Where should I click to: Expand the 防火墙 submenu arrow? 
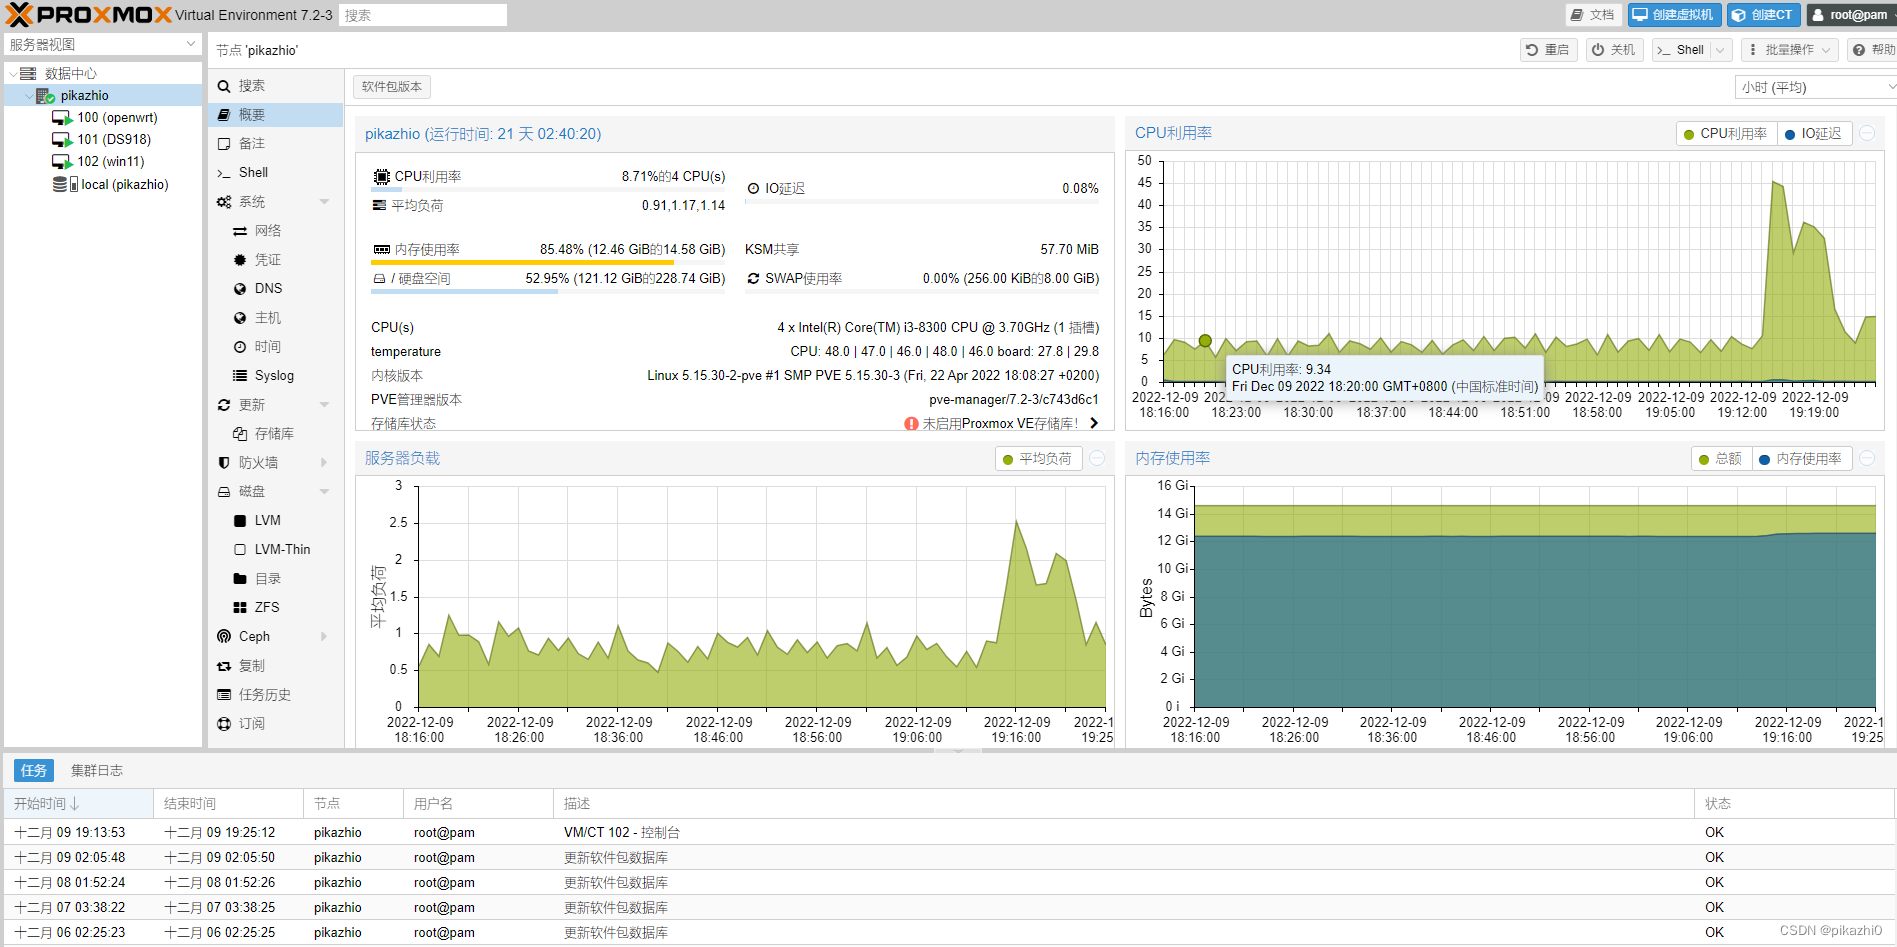click(324, 463)
